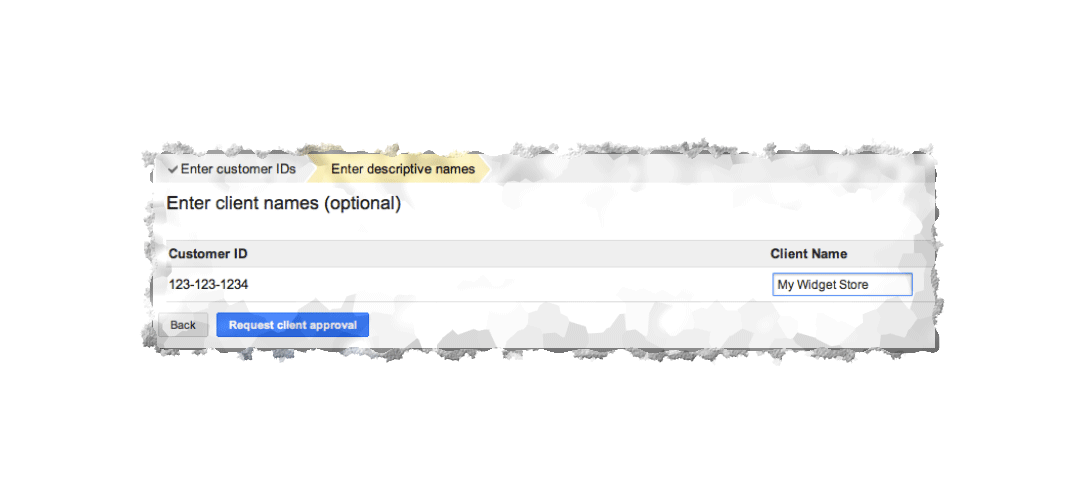
Task: Go to the Enter customer IDs step
Action: coord(231,169)
